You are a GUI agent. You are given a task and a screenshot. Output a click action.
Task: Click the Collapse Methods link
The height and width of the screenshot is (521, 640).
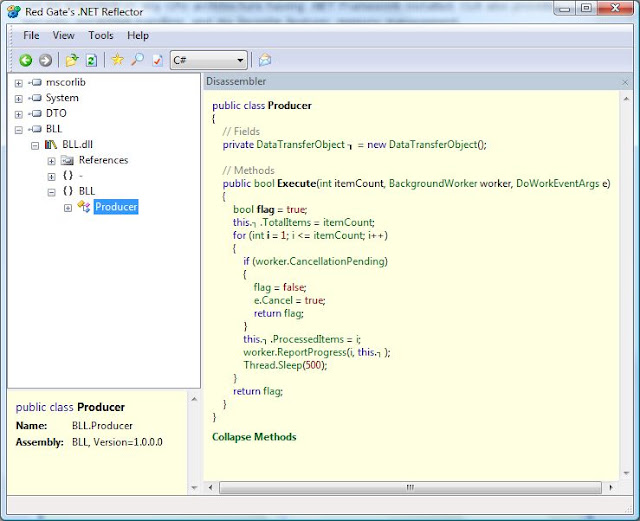(x=254, y=437)
